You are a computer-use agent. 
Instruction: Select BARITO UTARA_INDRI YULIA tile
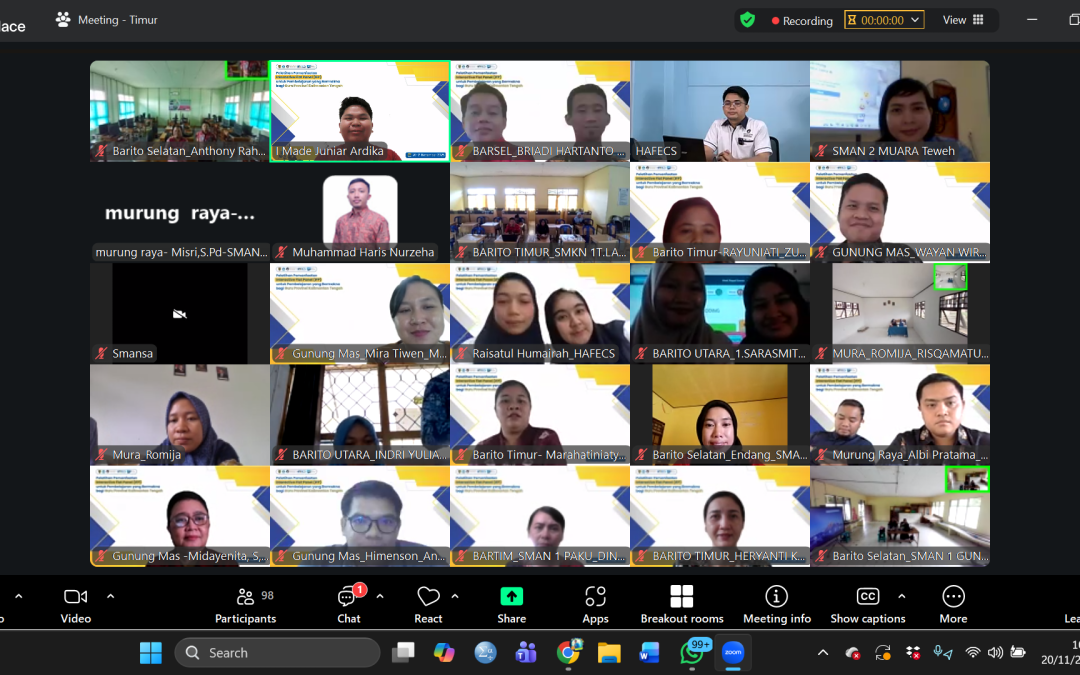[x=360, y=415]
